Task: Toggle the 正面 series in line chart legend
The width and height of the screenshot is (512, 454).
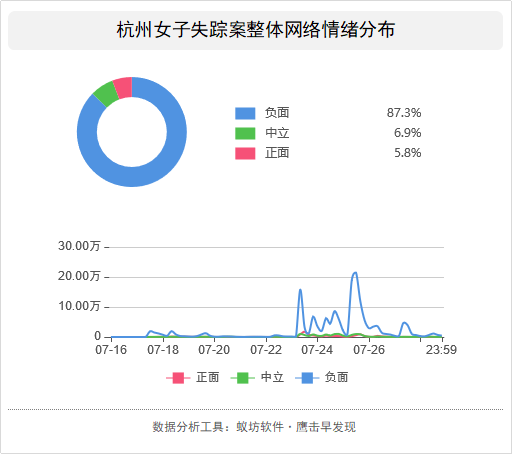Action: click(193, 378)
